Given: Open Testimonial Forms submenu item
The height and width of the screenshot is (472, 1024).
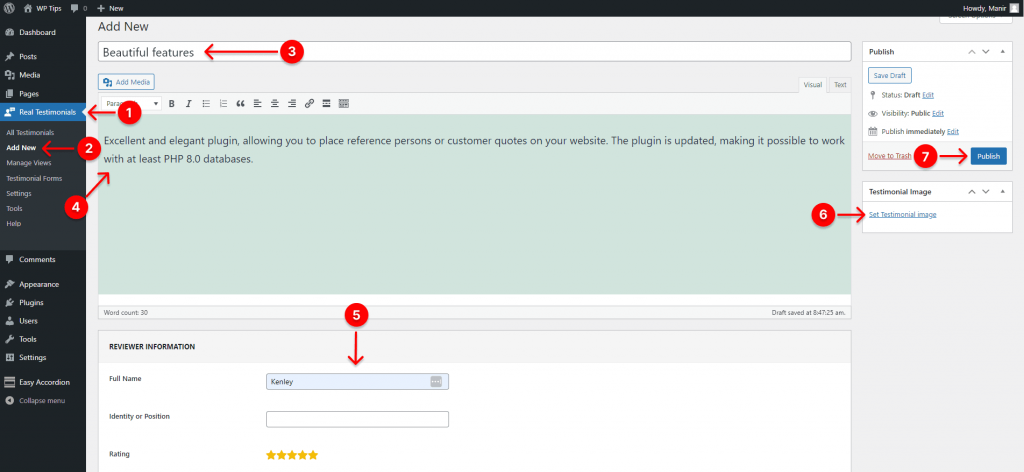Looking at the screenshot, I should click(34, 178).
